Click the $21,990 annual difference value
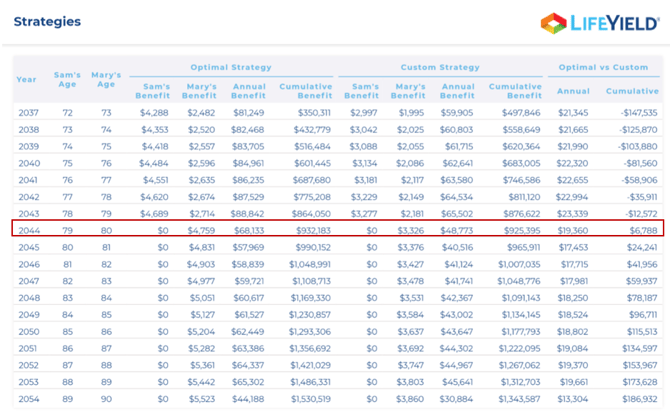The image size is (670, 415). click(x=573, y=147)
